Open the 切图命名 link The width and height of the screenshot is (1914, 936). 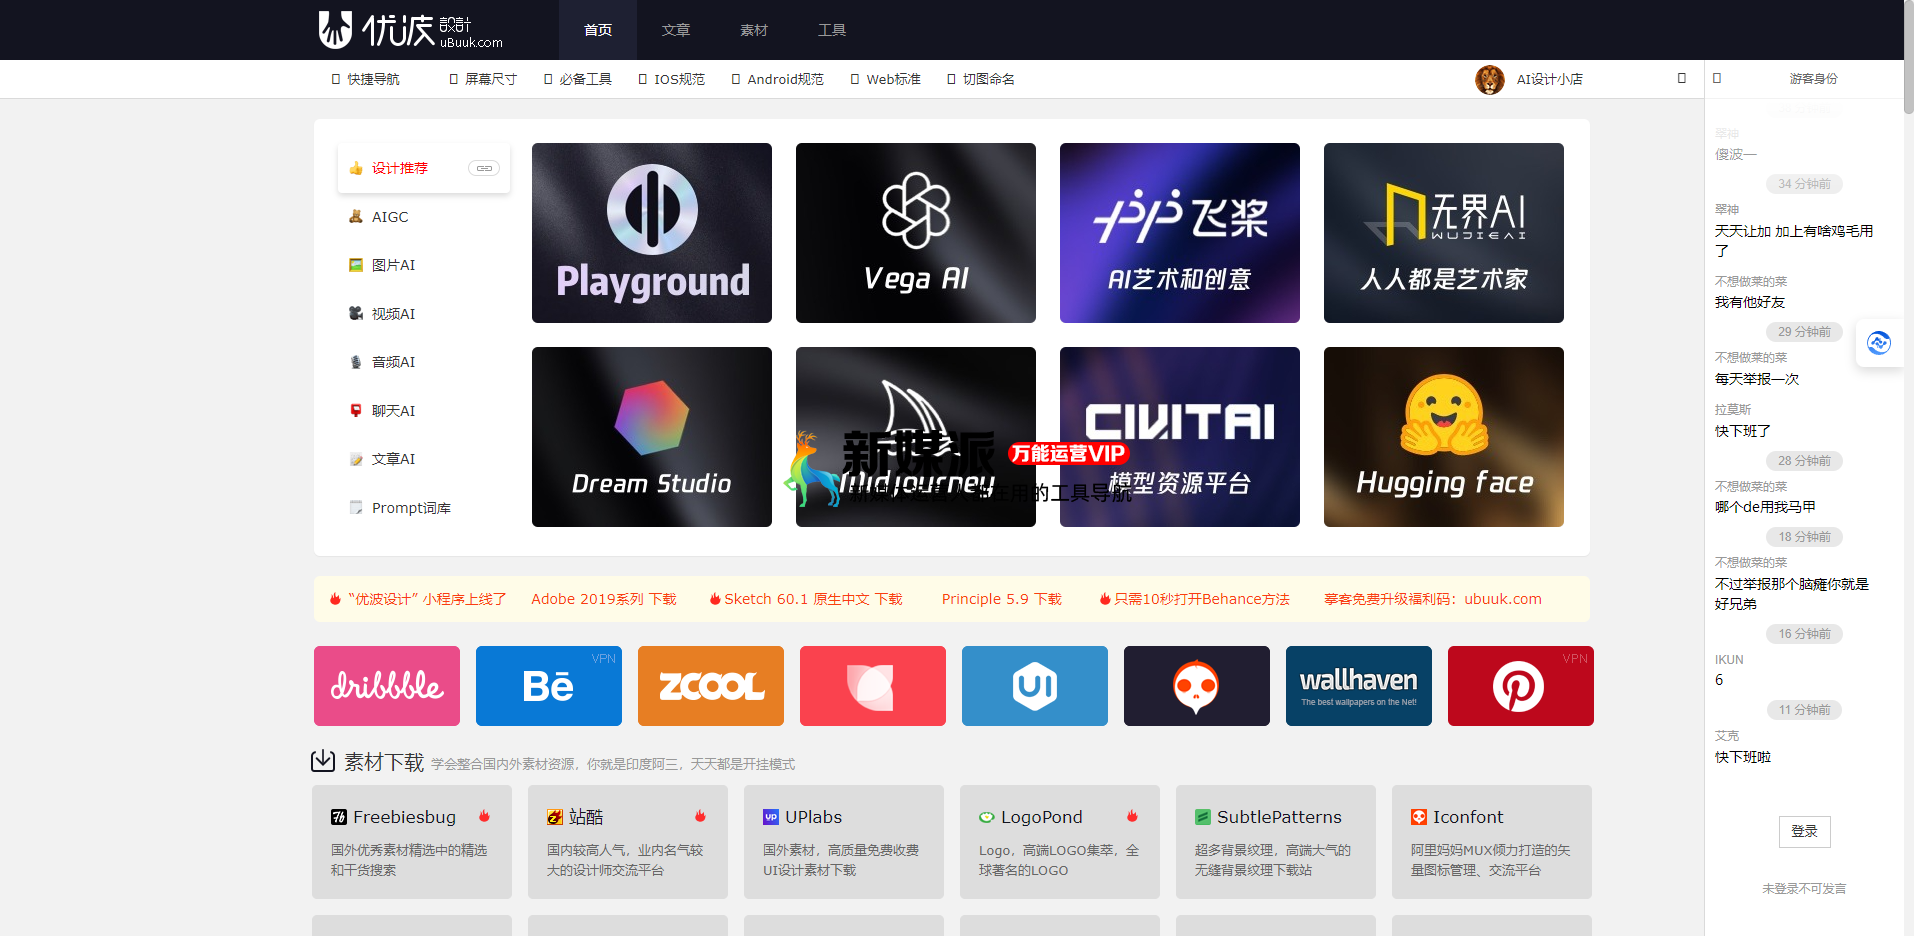tap(981, 79)
